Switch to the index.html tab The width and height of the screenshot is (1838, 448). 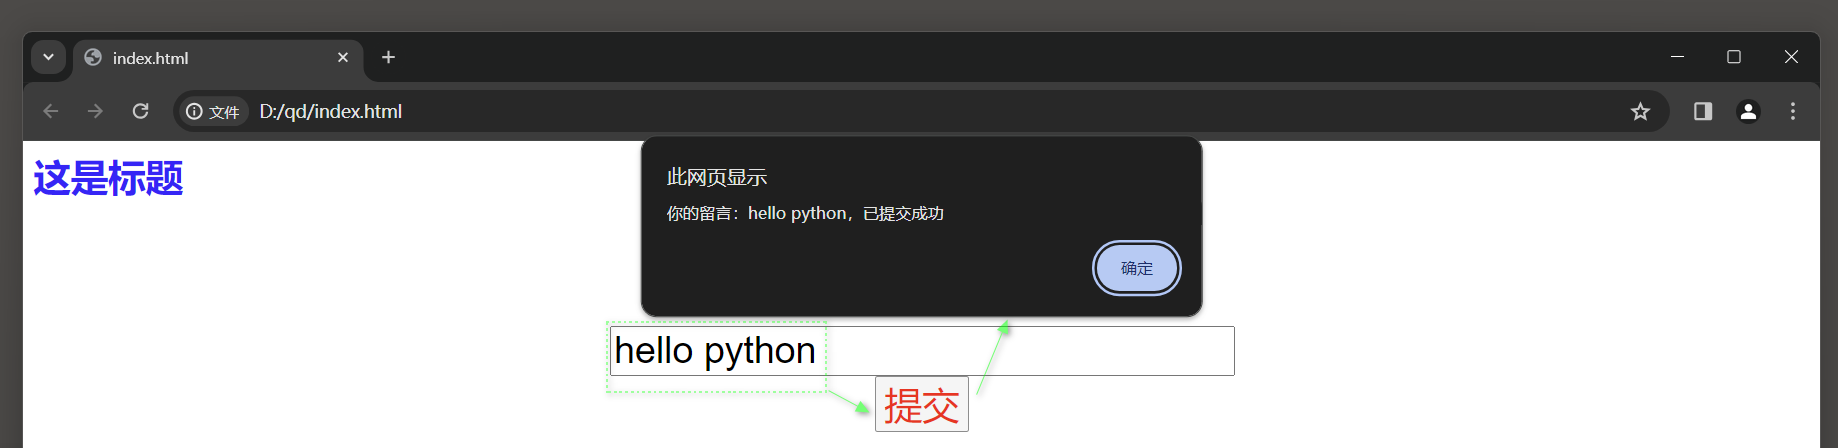tap(217, 58)
